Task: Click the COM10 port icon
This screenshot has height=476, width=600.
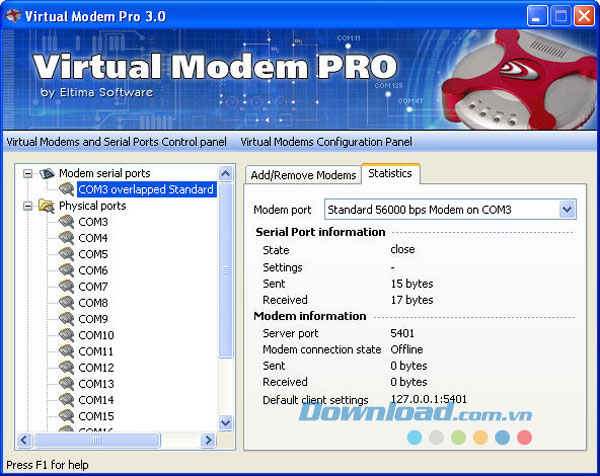Action: pyautogui.click(x=66, y=335)
